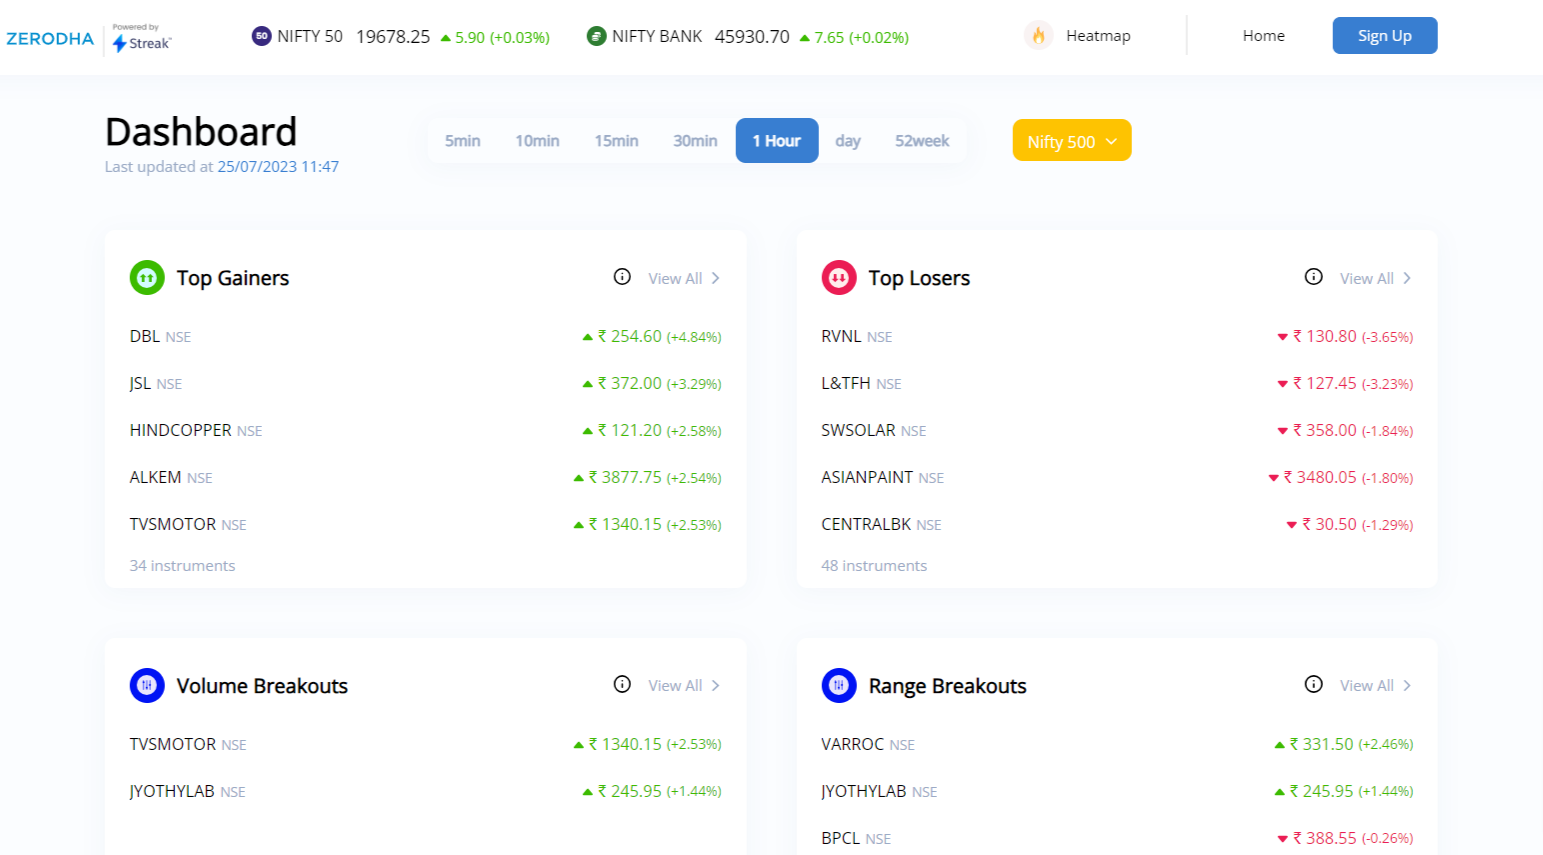
Task: Click the Zerodha logo
Action: [x=50, y=38]
